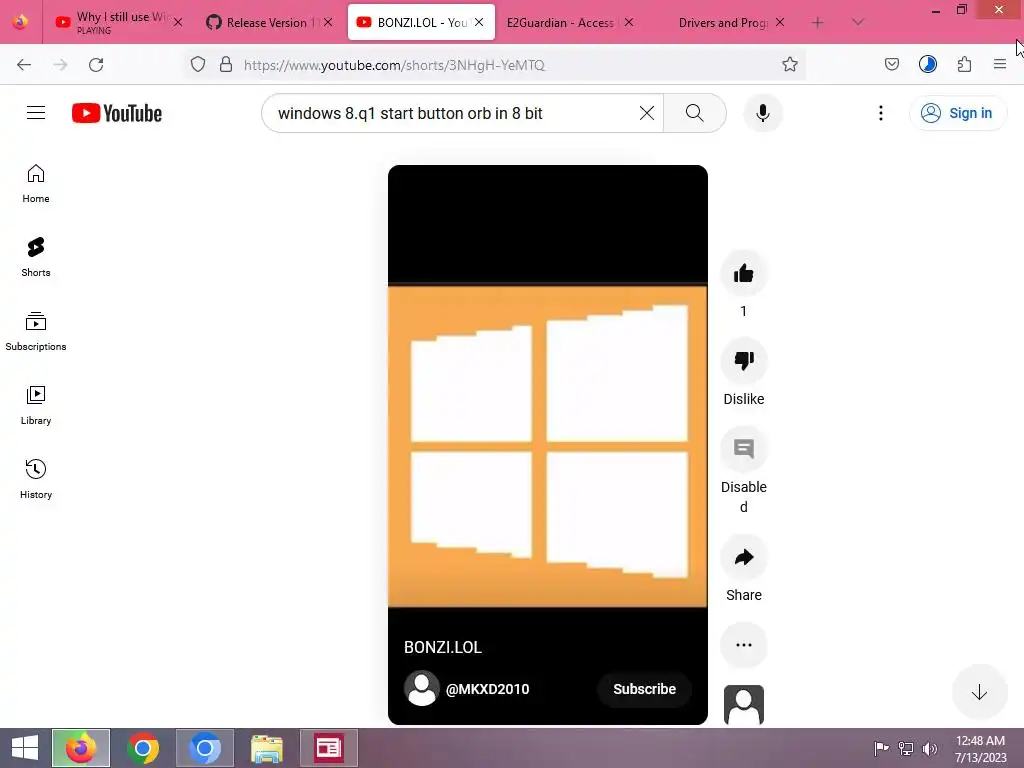Share this short
Screen dimensions: 1024x768
(743, 557)
